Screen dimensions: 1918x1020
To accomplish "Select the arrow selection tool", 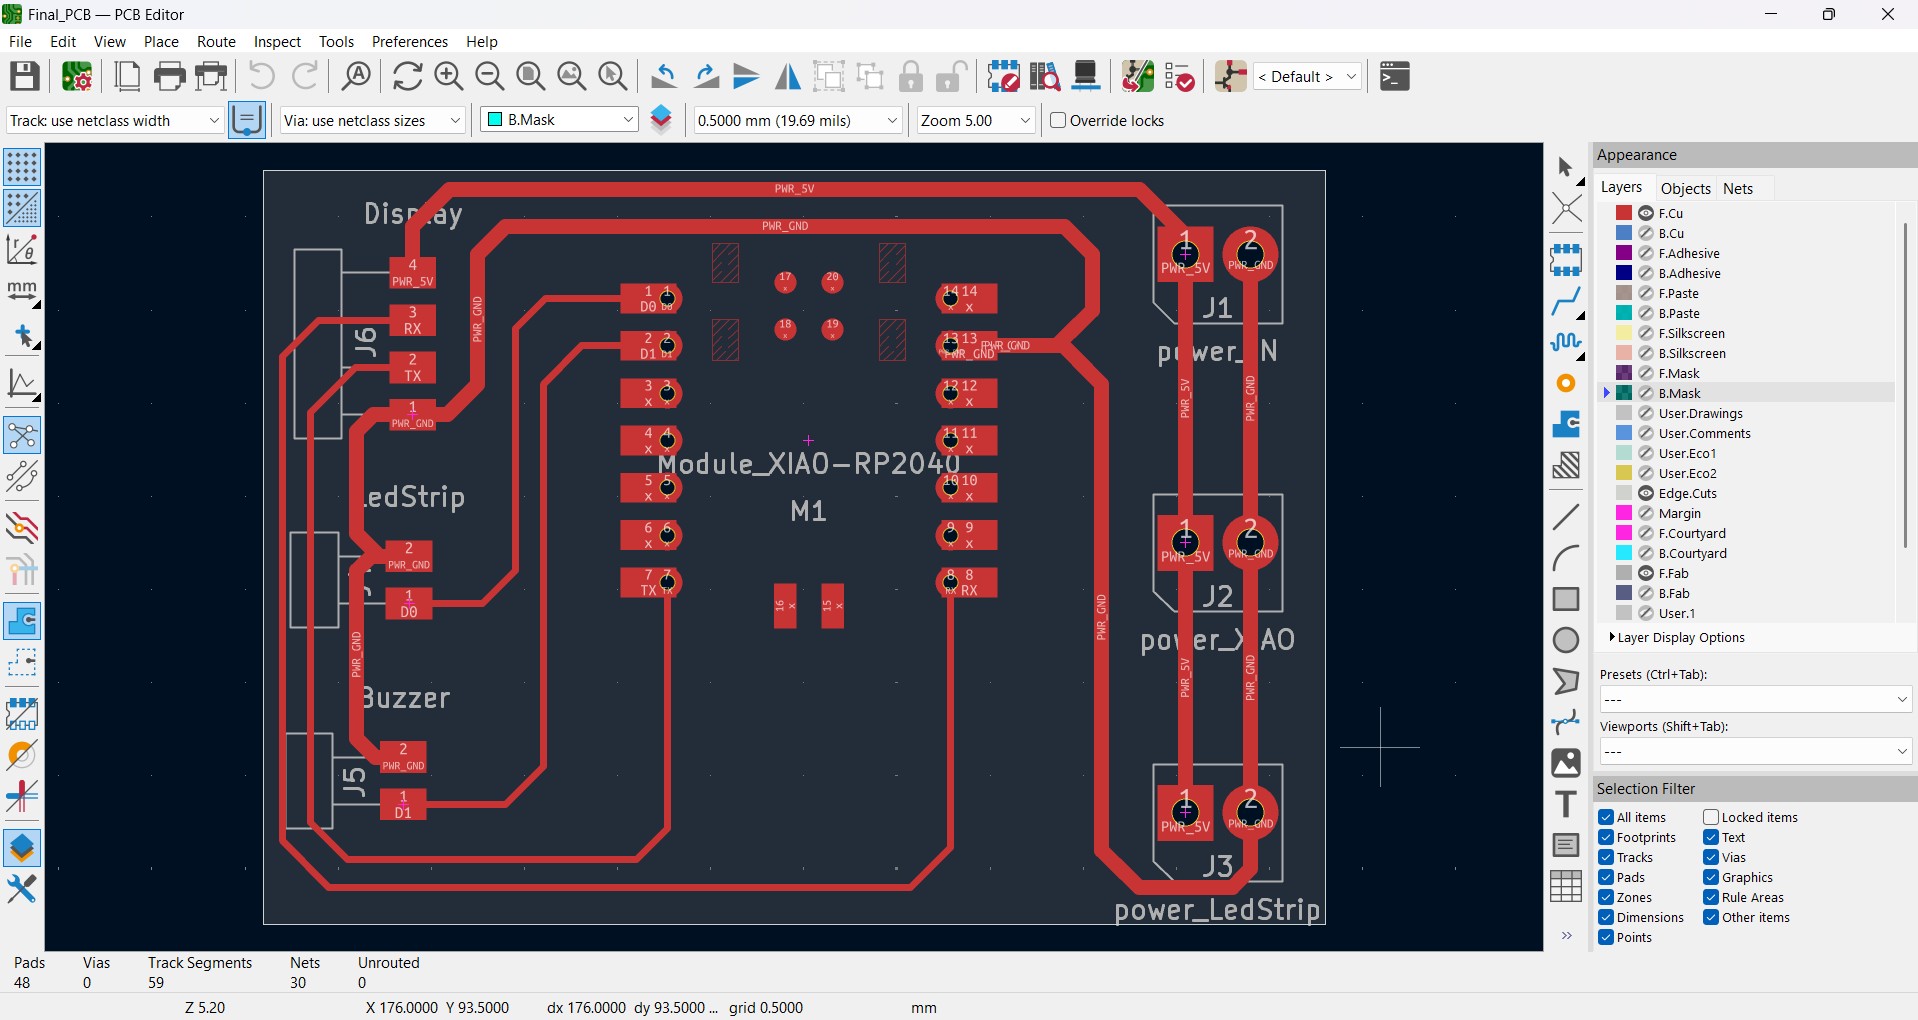I will click(1566, 167).
